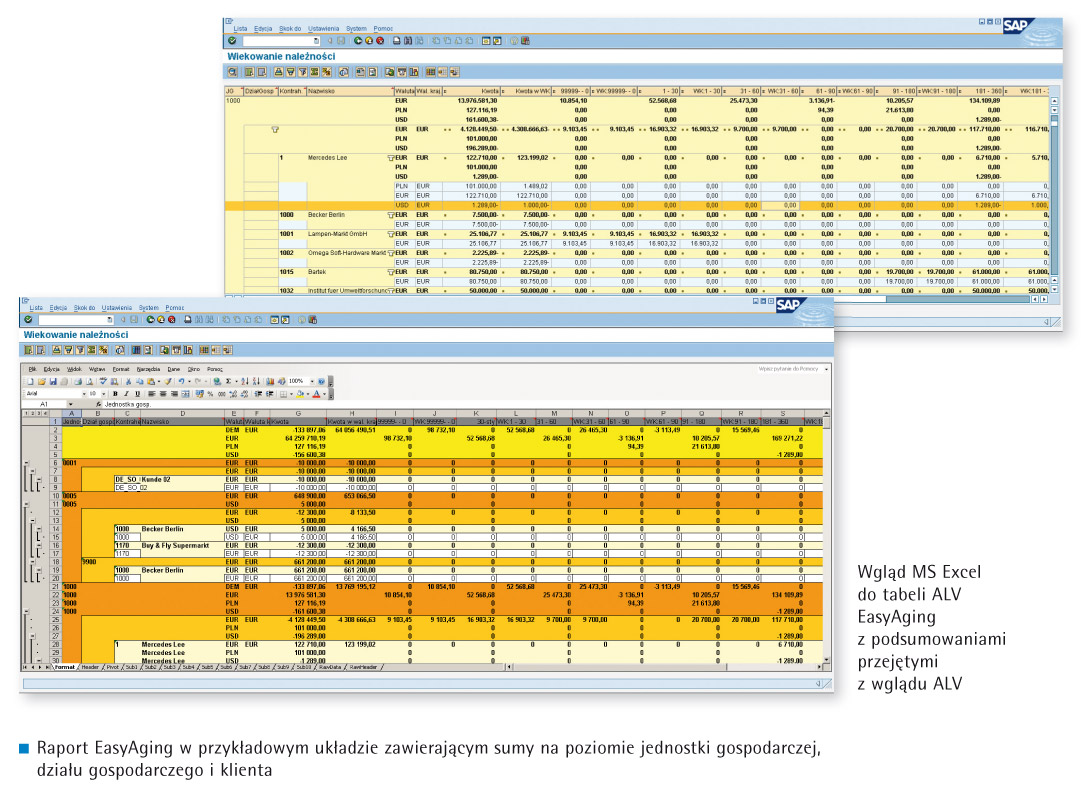The height and width of the screenshot is (802, 1081).
Task: Click the red Cancel icon in the back SAP window
Action: point(380,41)
